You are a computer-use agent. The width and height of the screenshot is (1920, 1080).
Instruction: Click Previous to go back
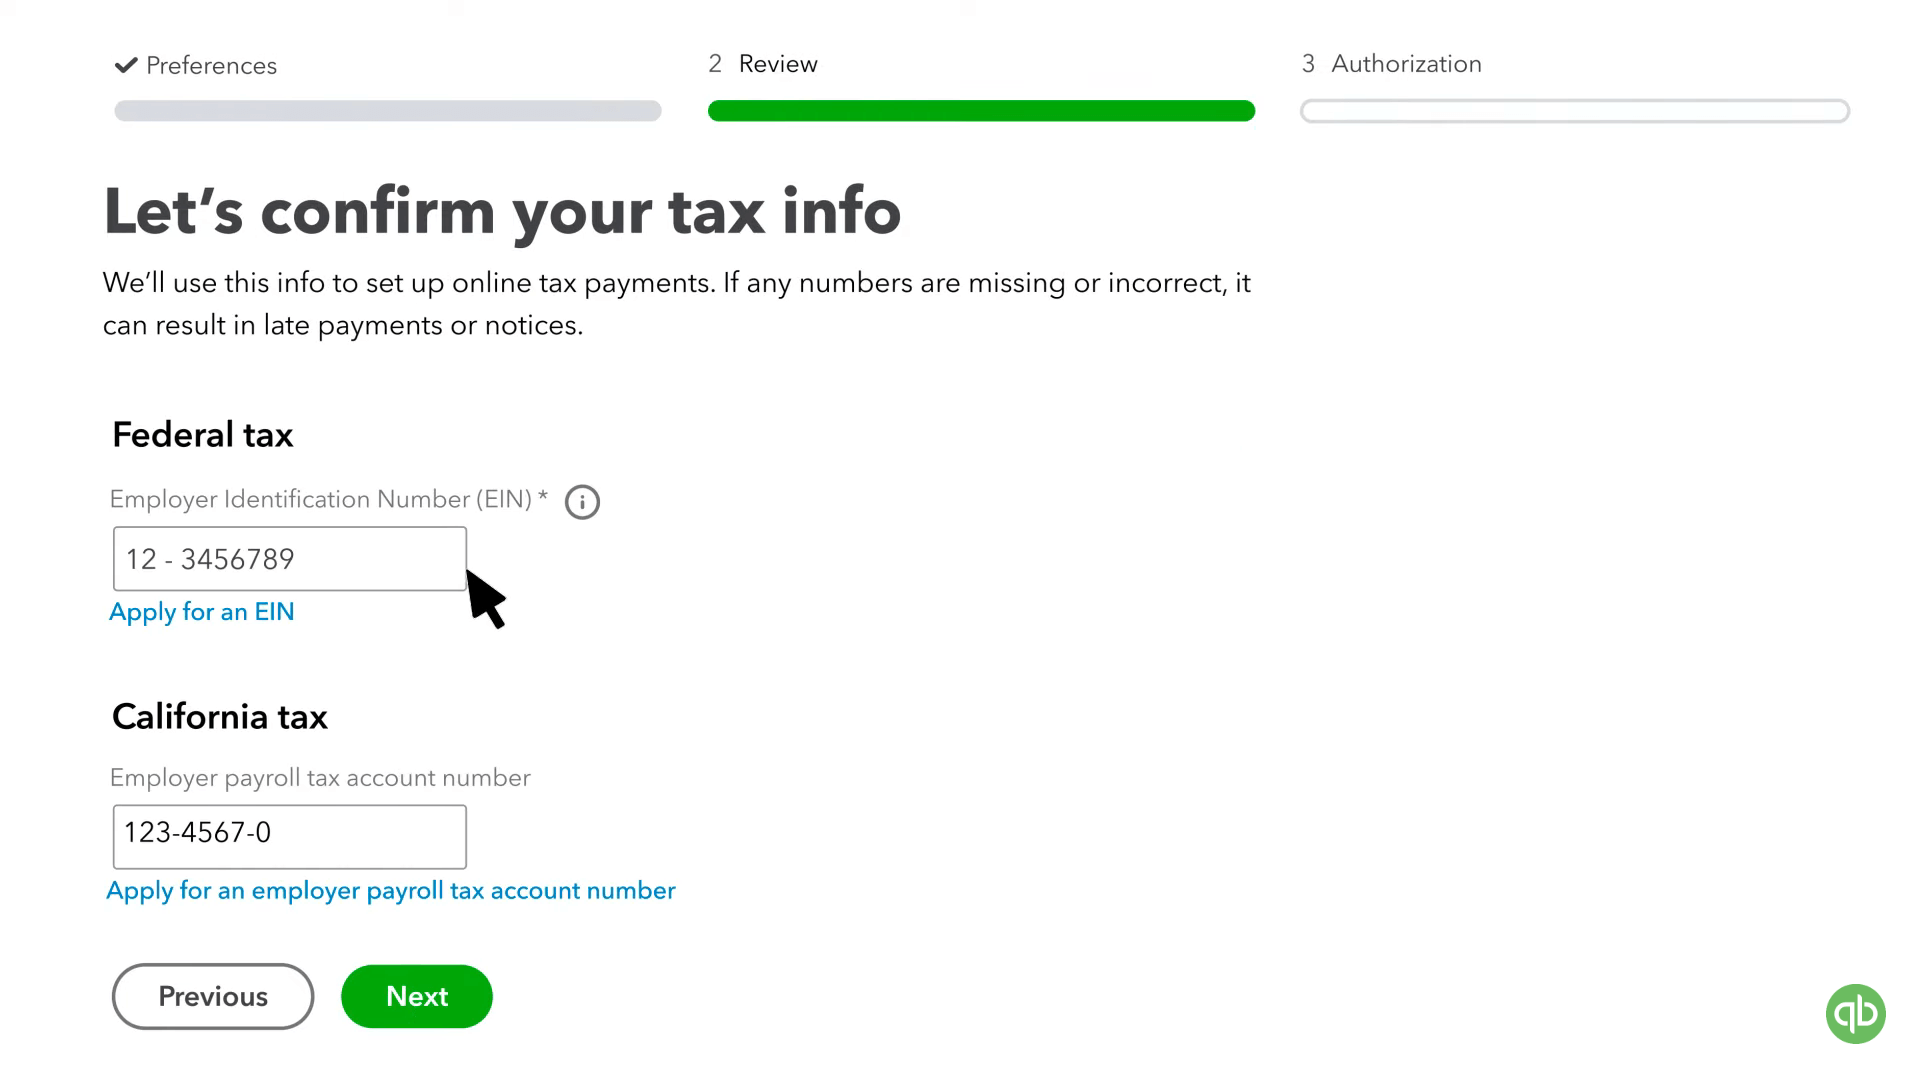pyautogui.click(x=212, y=996)
